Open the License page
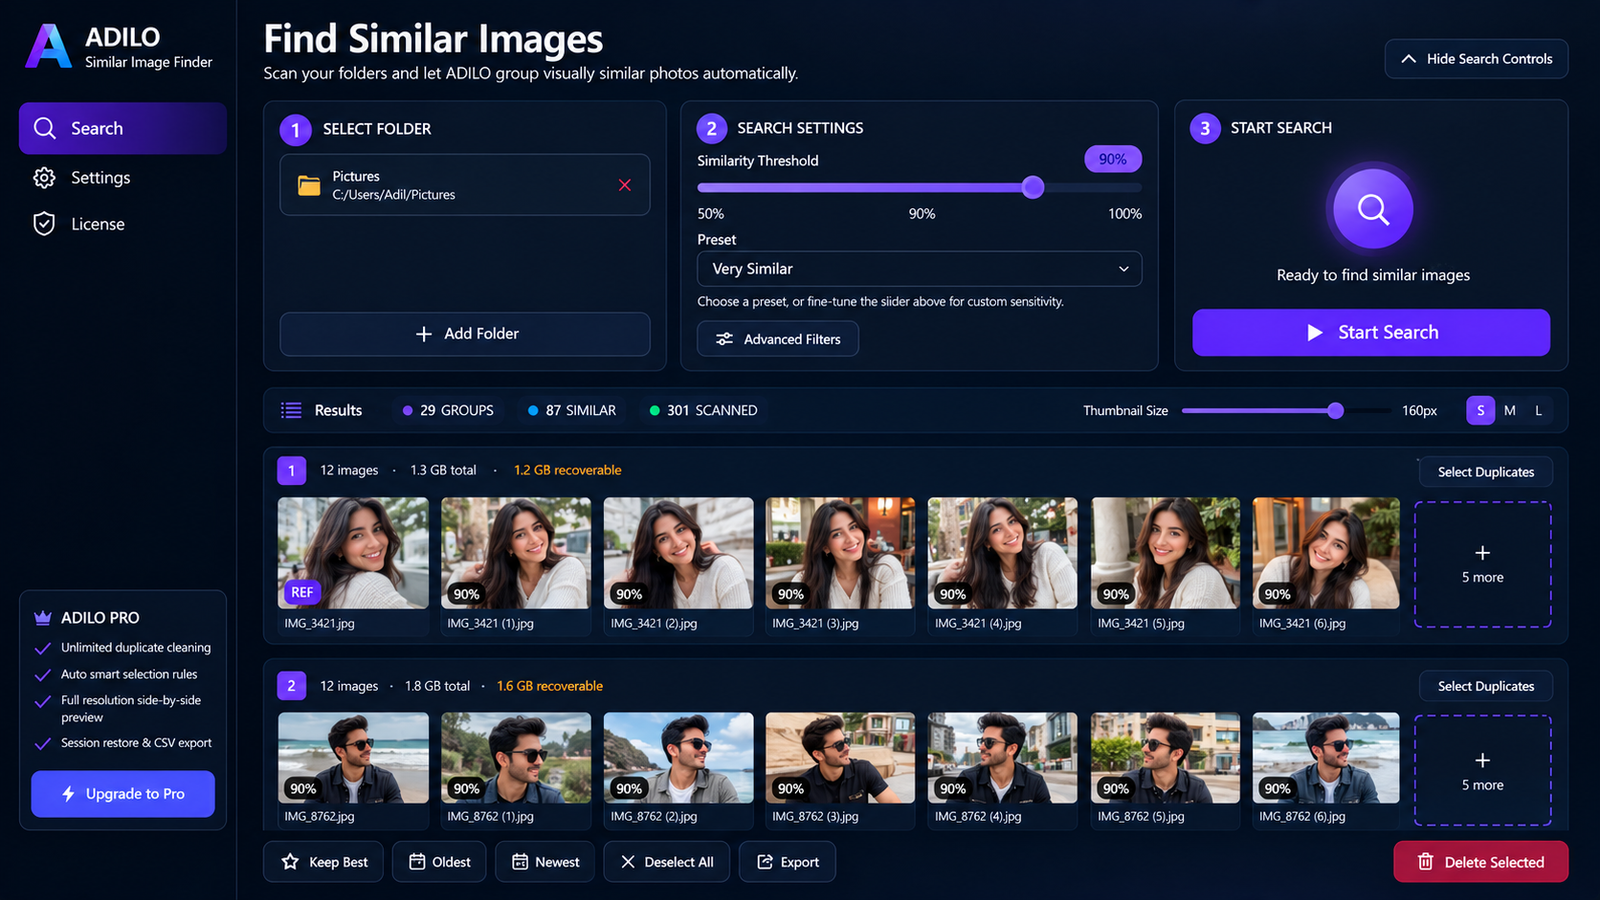1600x900 pixels. (97, 224)
